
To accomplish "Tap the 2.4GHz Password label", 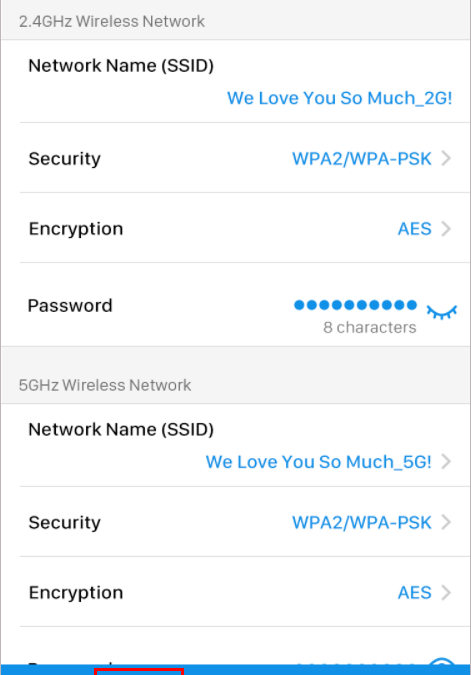I will pyautogui.click(x=70, y=306).
